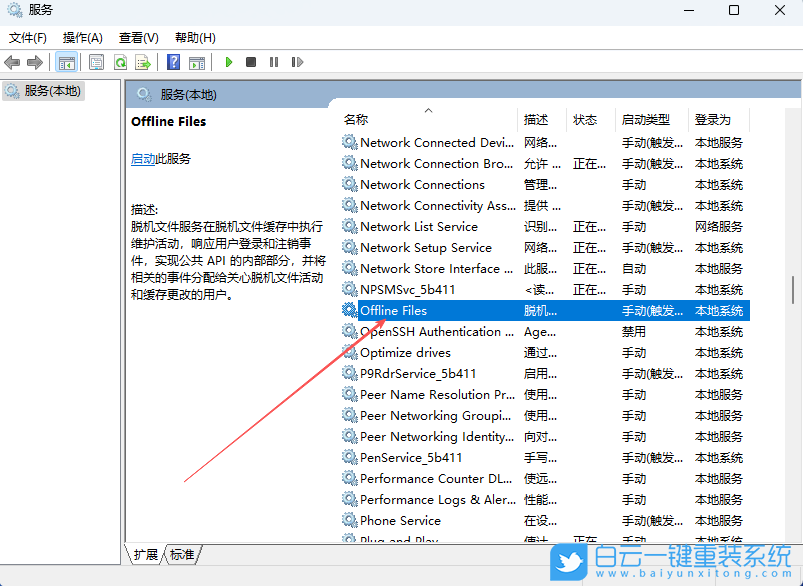Viewport: 803px width, 586px height.
Task: Open the 查看(V) menu
Action: tap(138, 37)
